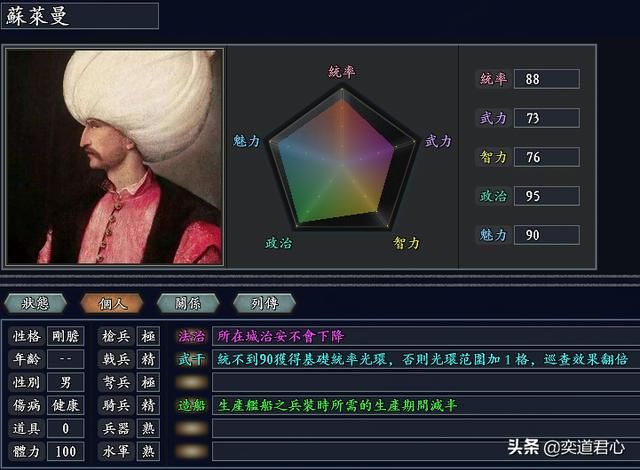Click the 武干 skill description text

[x=422, y=359]
